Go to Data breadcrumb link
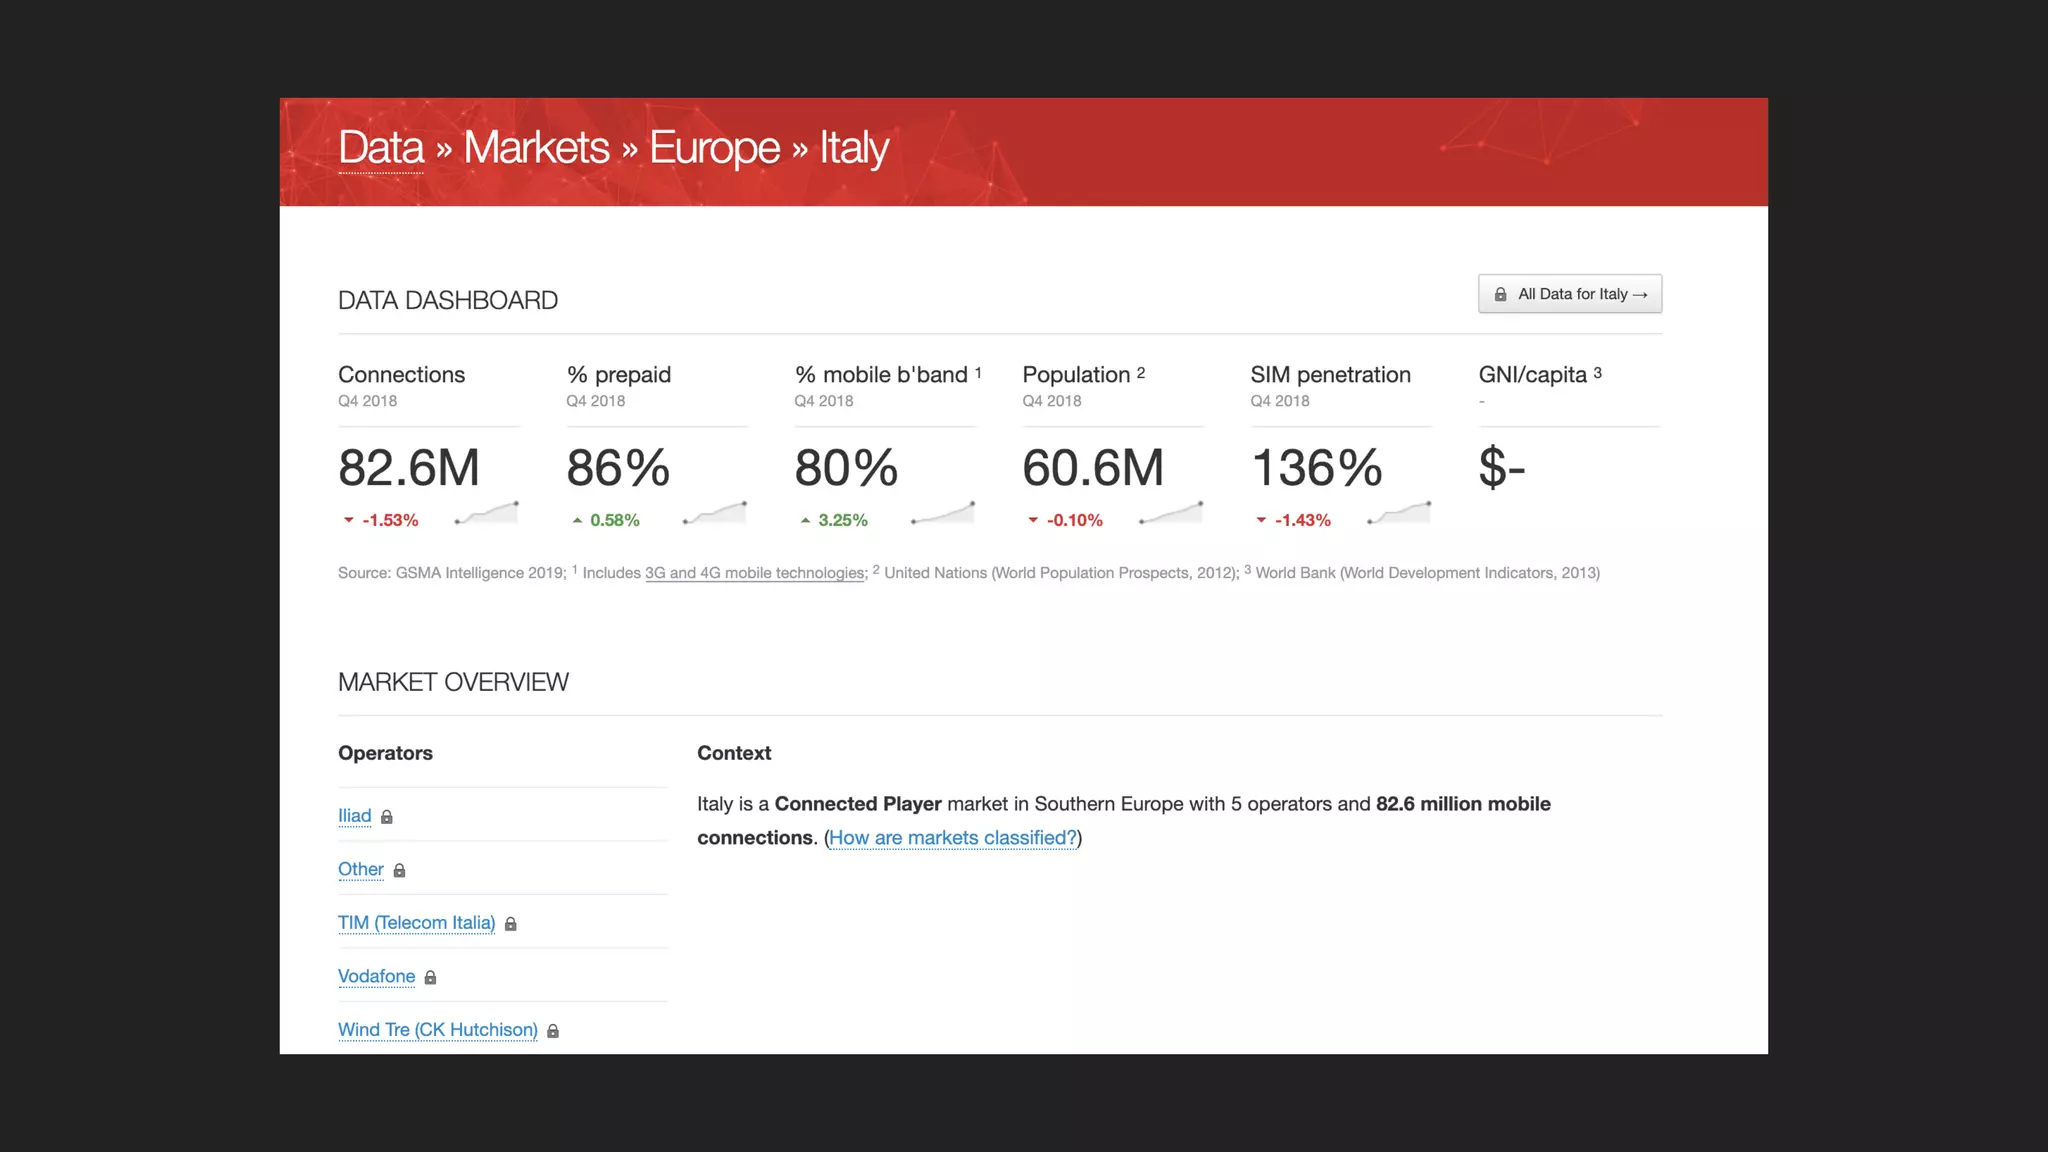This screenshot has width=2048, height=1152. point(381,148)
